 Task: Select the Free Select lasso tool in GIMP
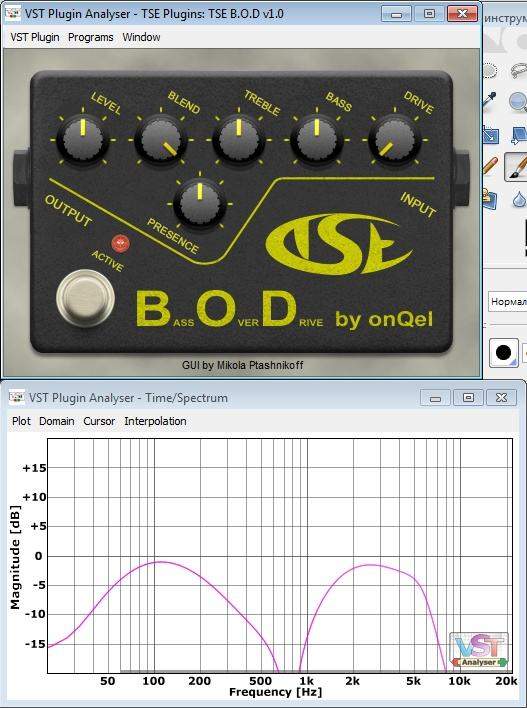pyautogui.click(x=518, y=71)
